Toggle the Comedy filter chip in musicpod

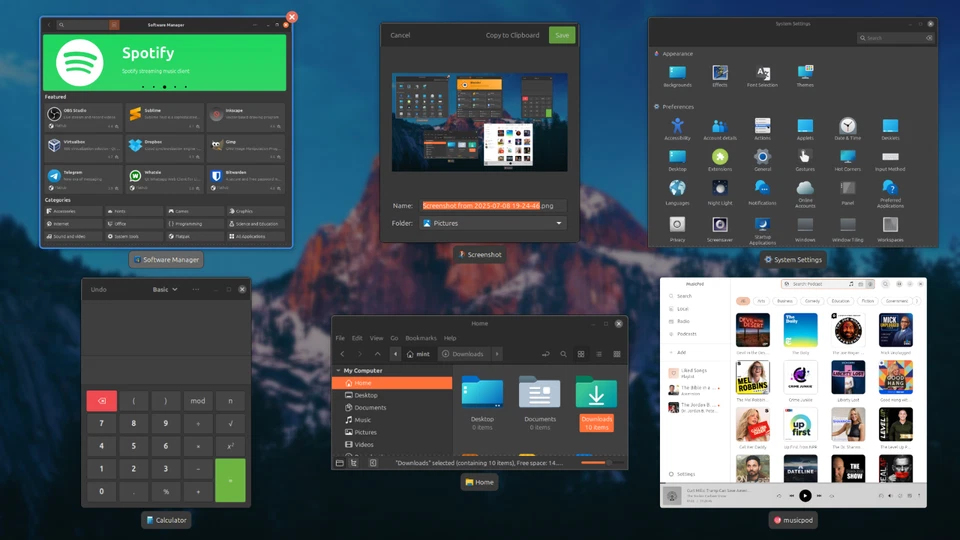[812, 301]
